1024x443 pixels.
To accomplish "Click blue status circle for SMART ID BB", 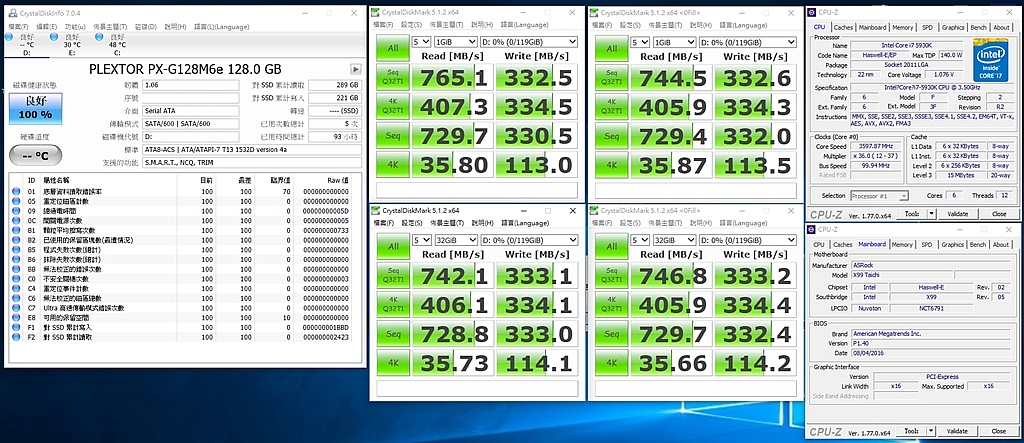I will tap(16, 269).
